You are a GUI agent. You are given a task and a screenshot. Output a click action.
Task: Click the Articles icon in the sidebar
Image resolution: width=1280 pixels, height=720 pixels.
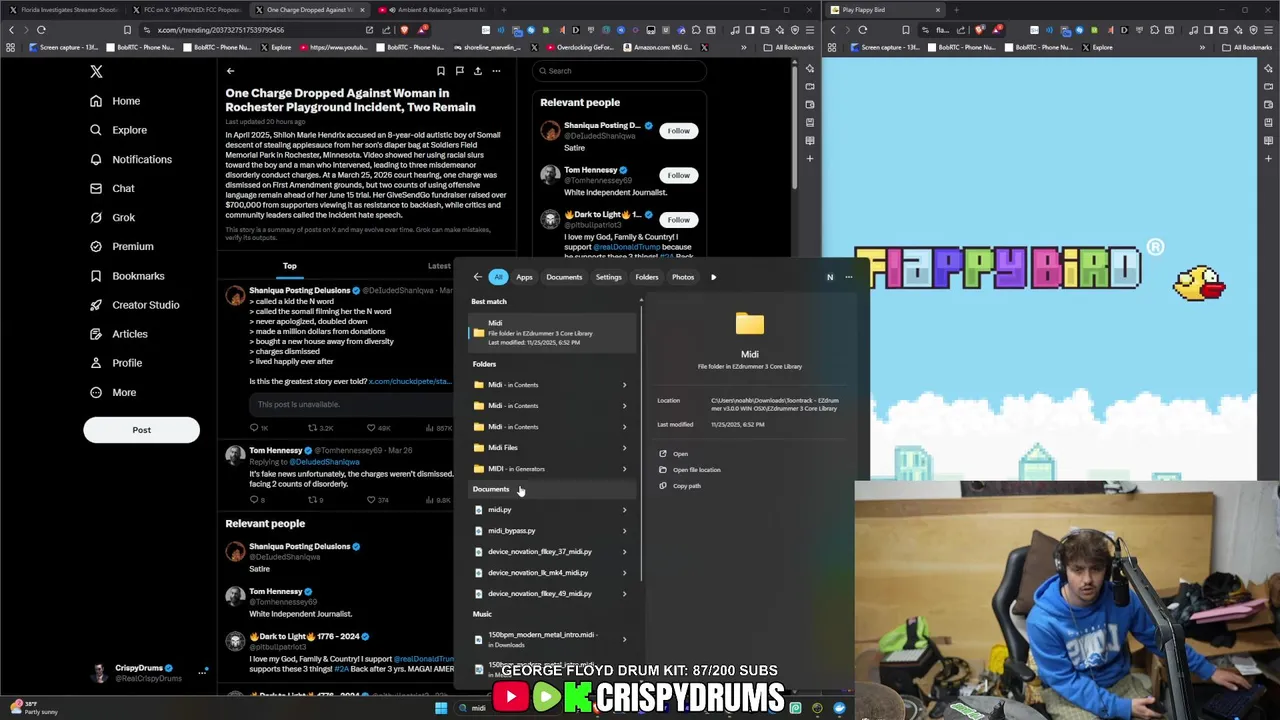coord(96,334)
